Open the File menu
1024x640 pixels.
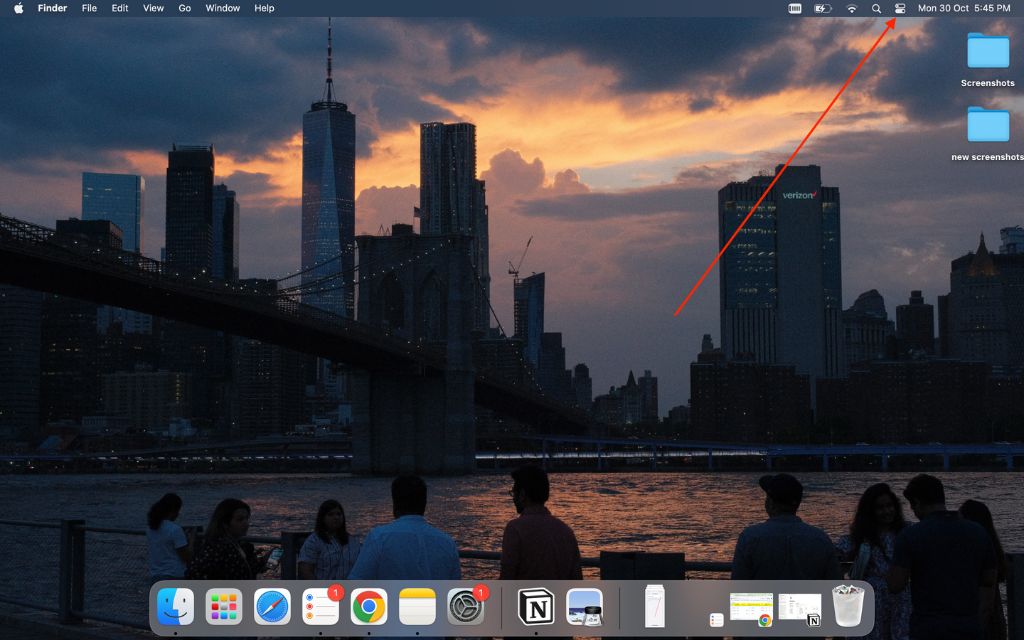[89, 8]
